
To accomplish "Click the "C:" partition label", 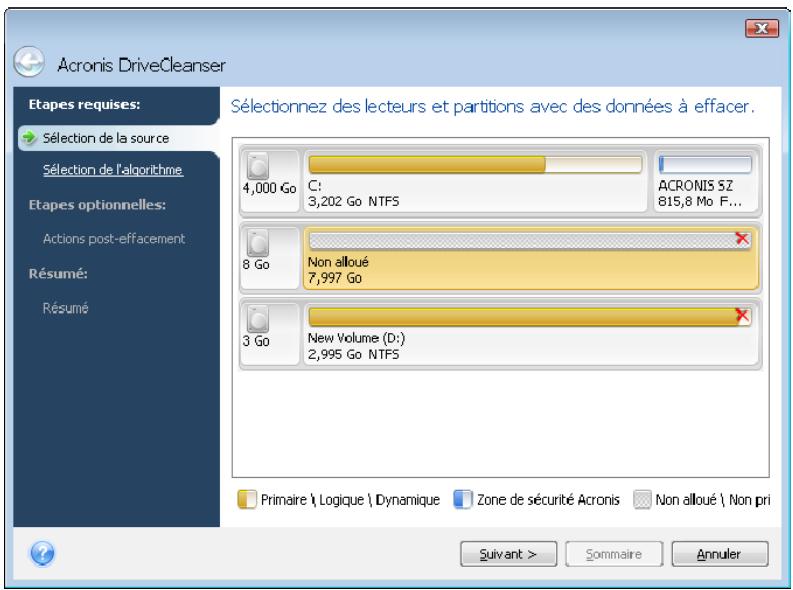I will click(315, 186).
